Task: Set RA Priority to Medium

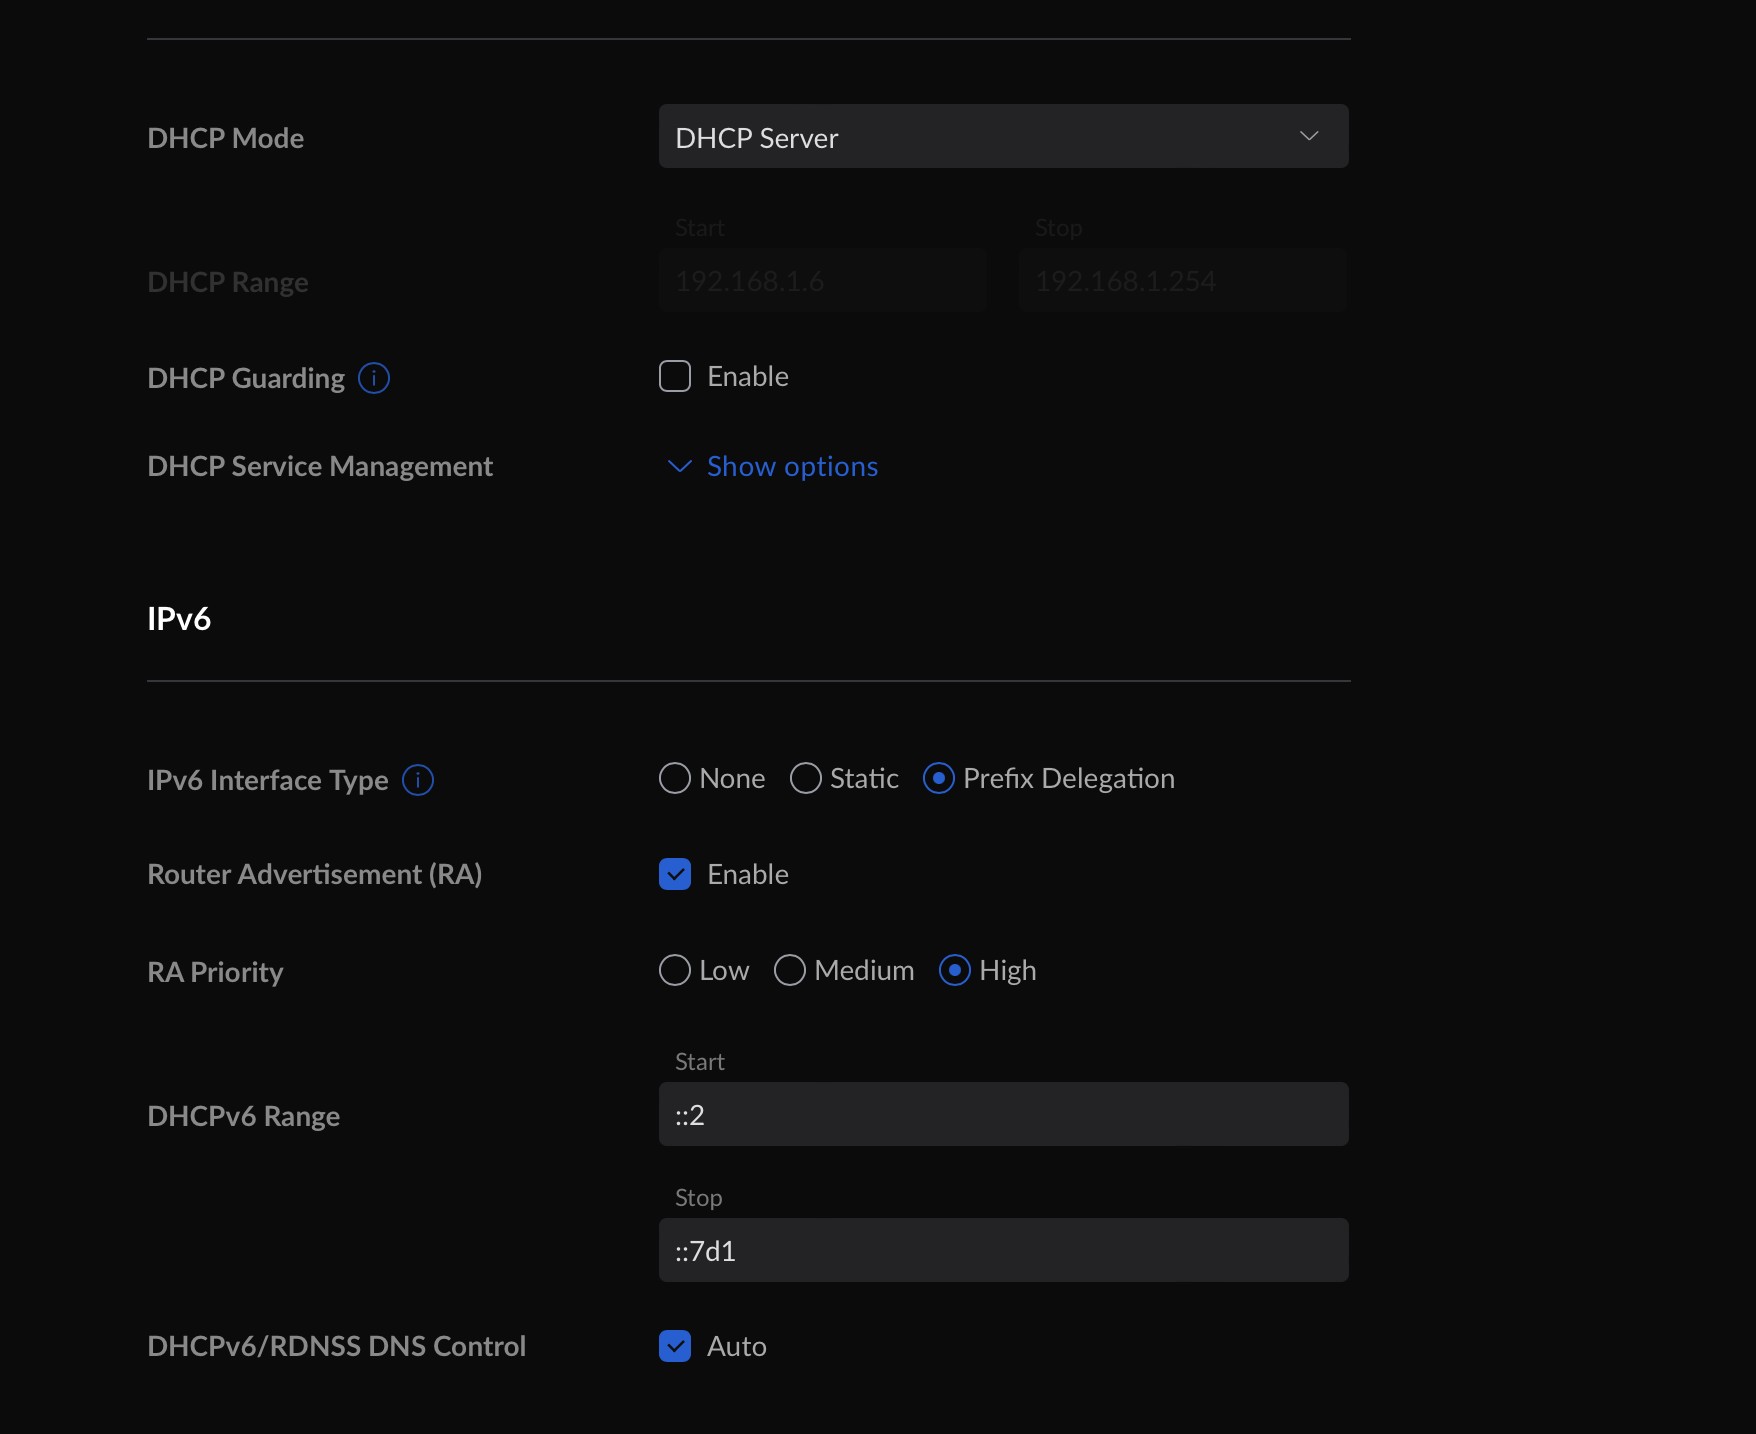Action: pyautogui.click(x=790, y=971)
